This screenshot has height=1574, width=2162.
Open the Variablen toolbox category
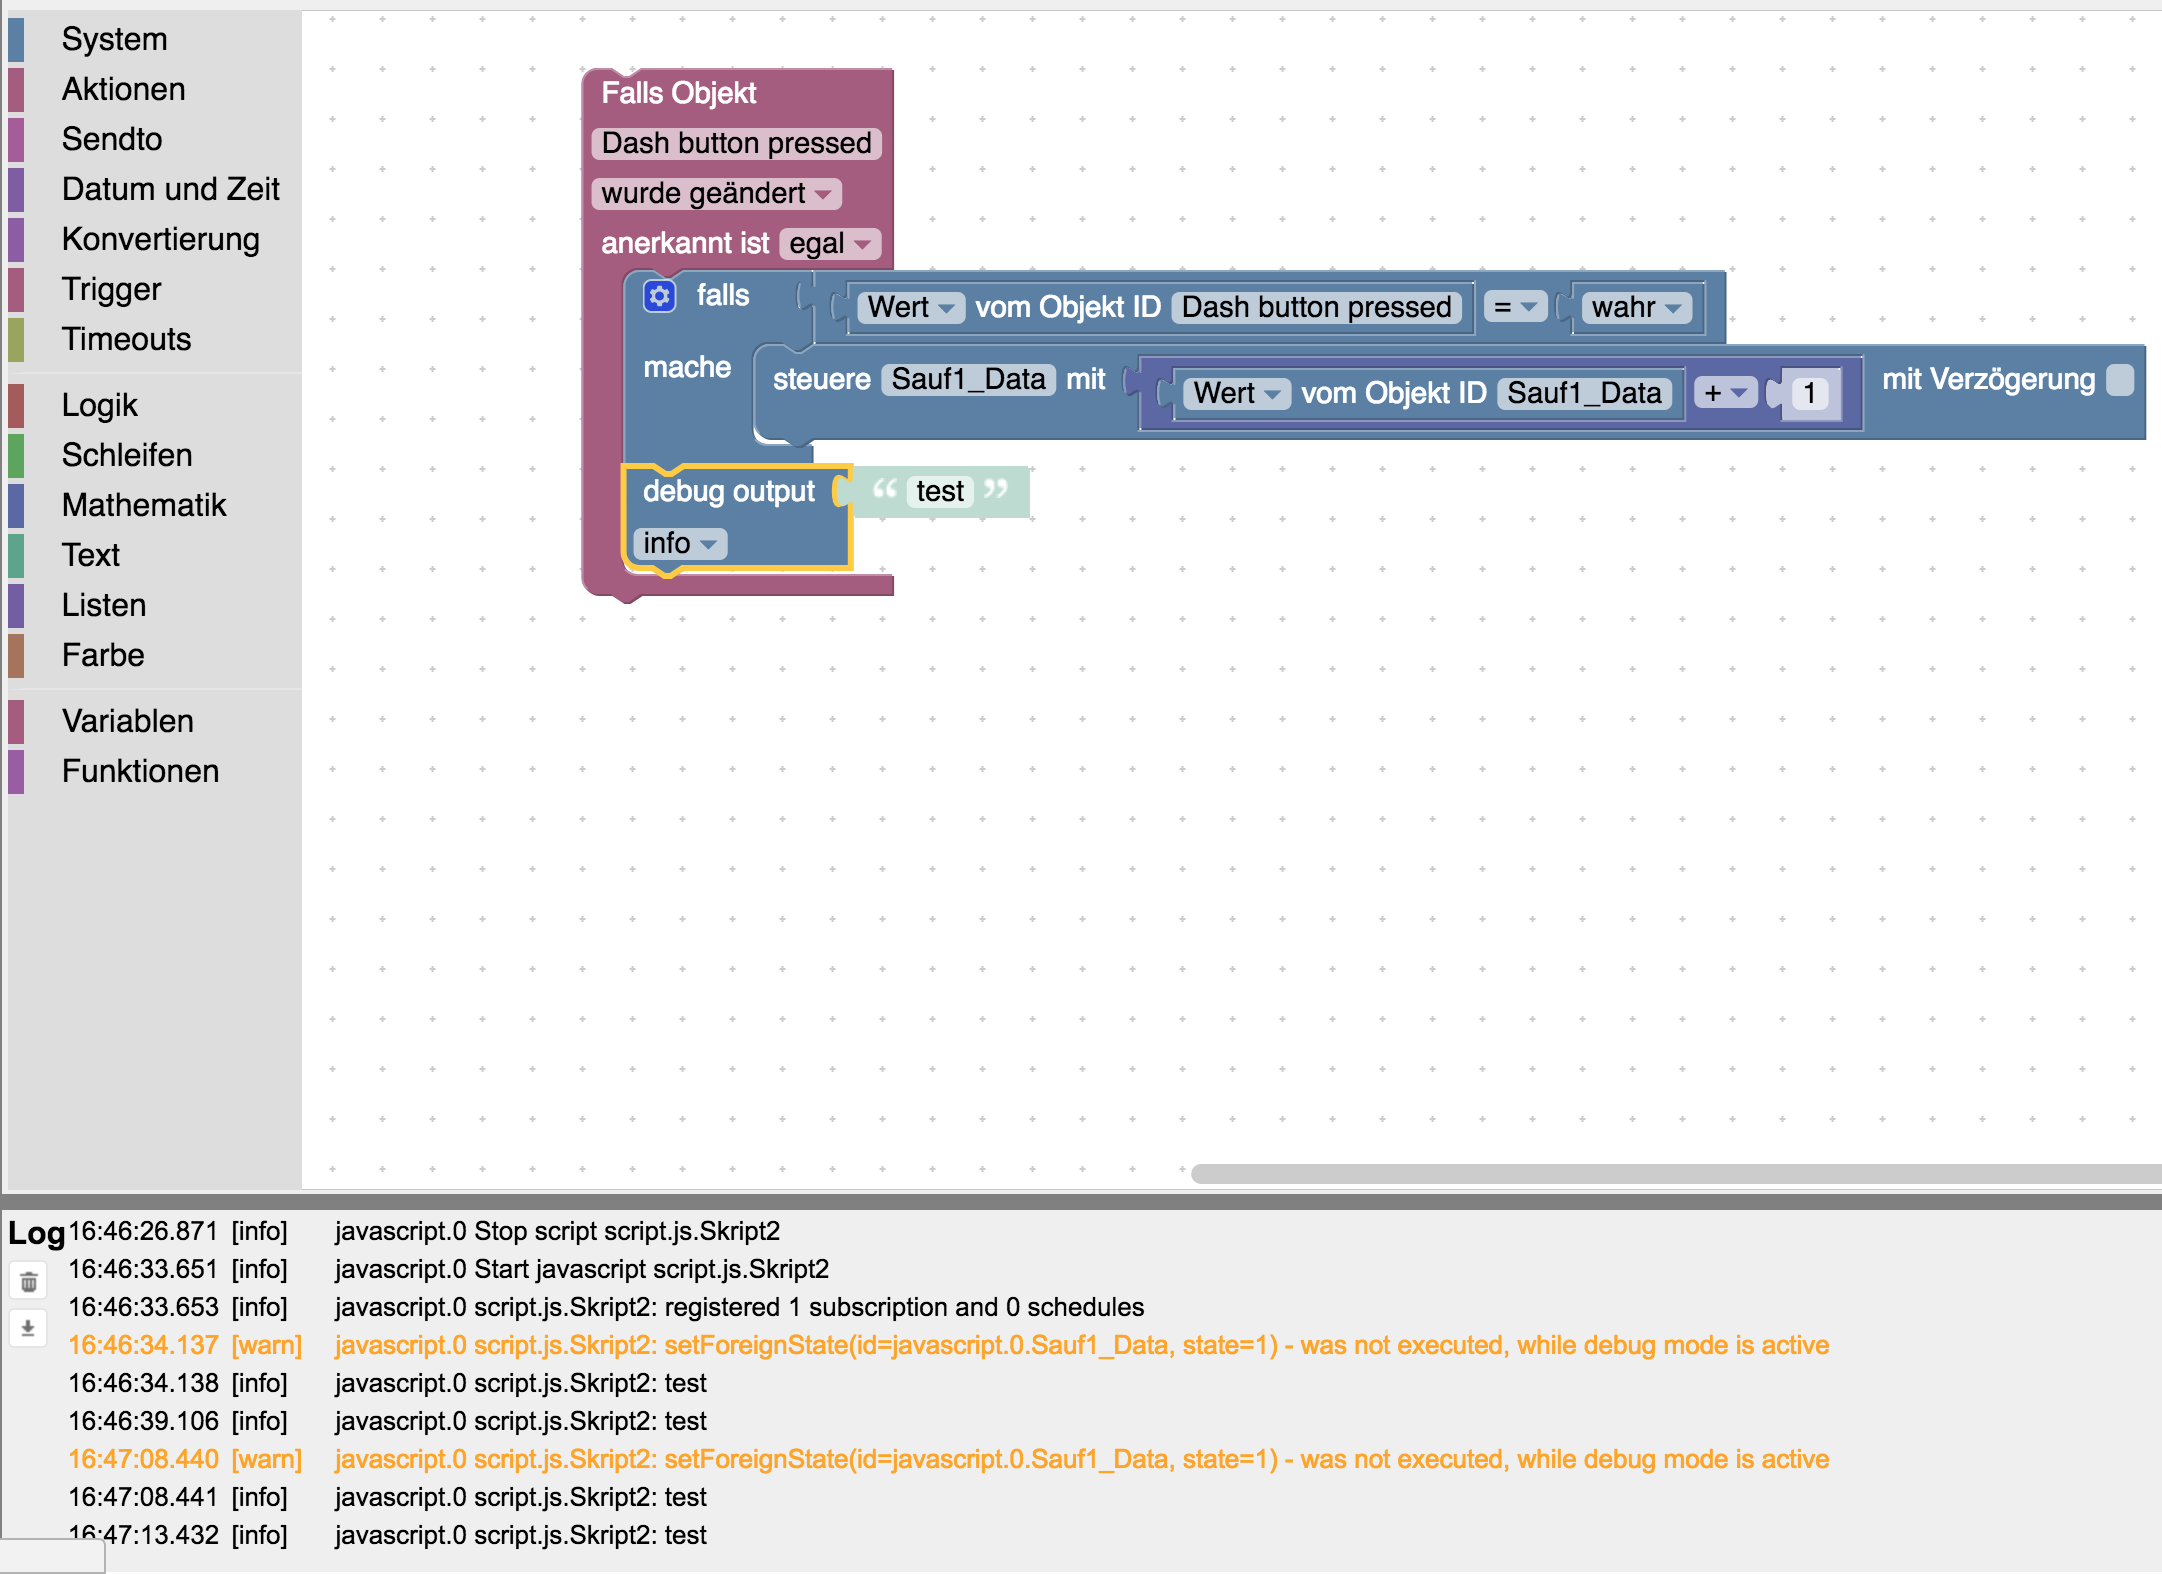[127, 721]
